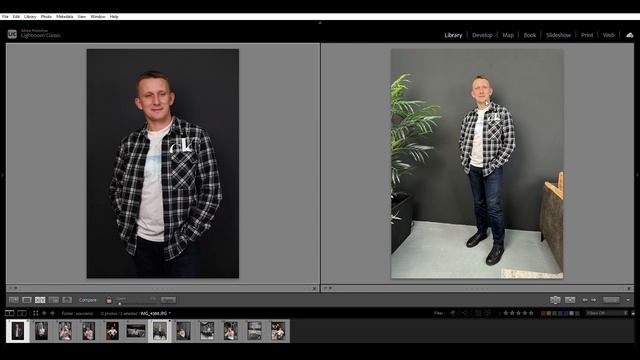Switch to the Slideshow module
Image resolution: width=640 pixels, height=360 pixels.
(558, 35)
